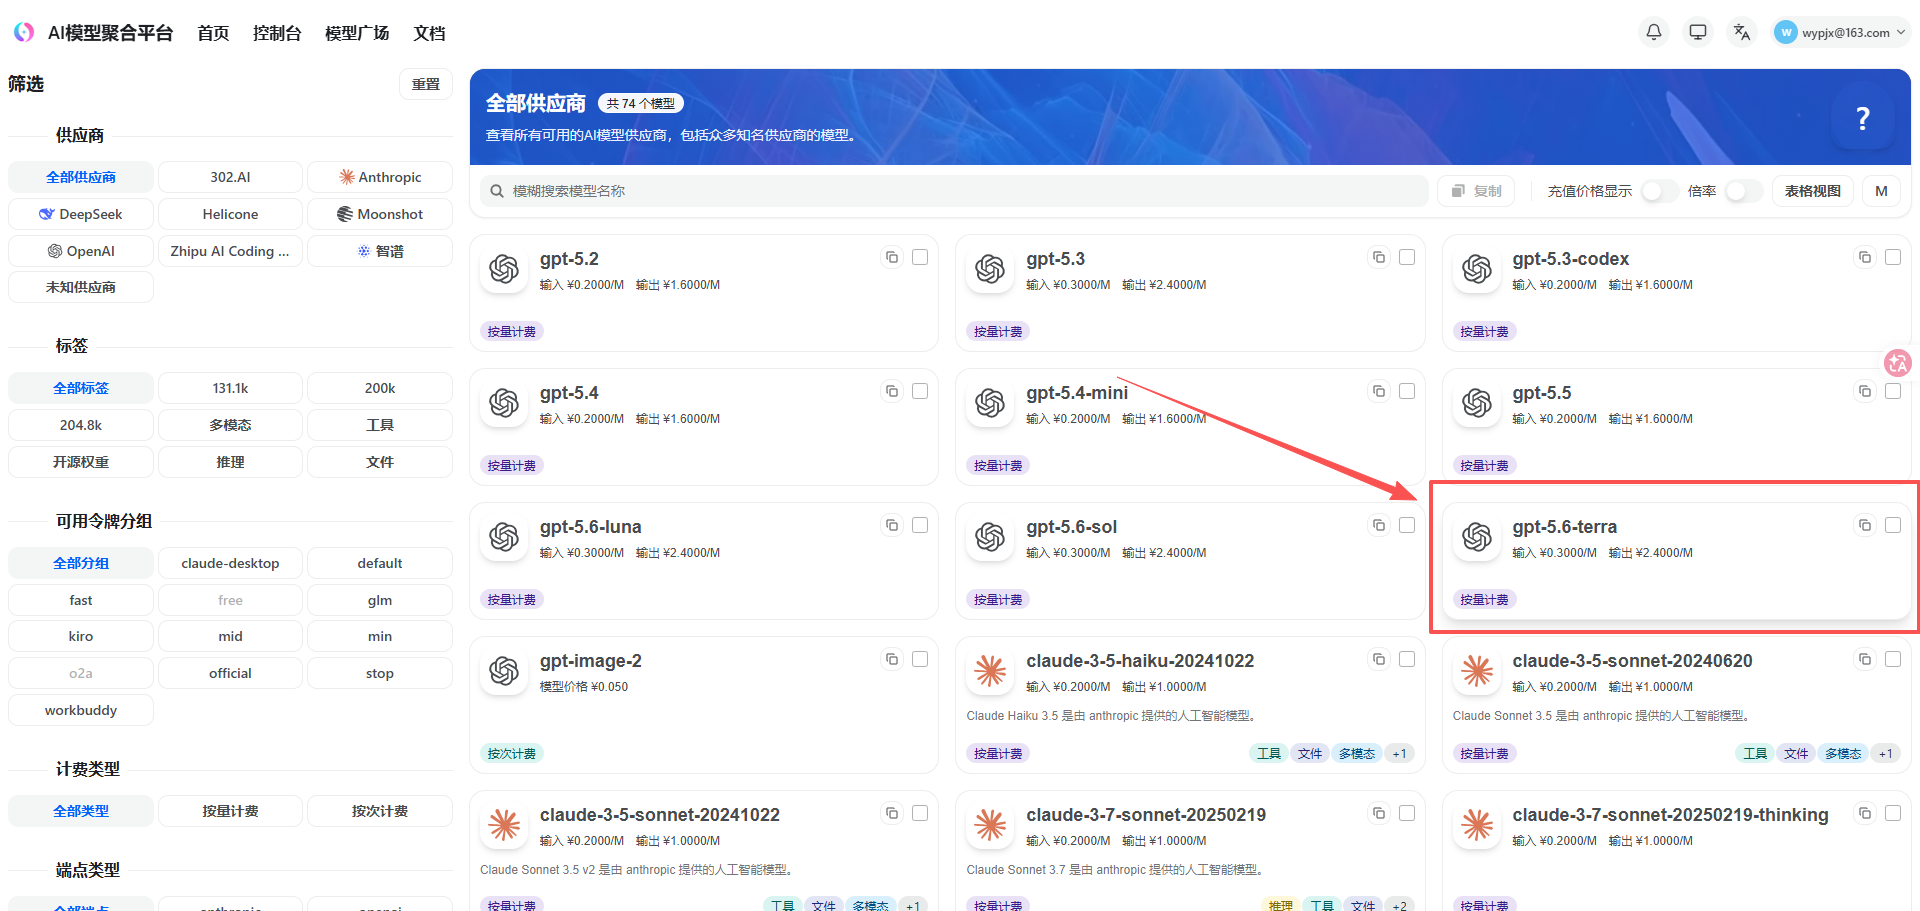Viewport: 1920px width, 911px height.
Task: Click the question mark help icon
Action: [x=1862, y=119]
